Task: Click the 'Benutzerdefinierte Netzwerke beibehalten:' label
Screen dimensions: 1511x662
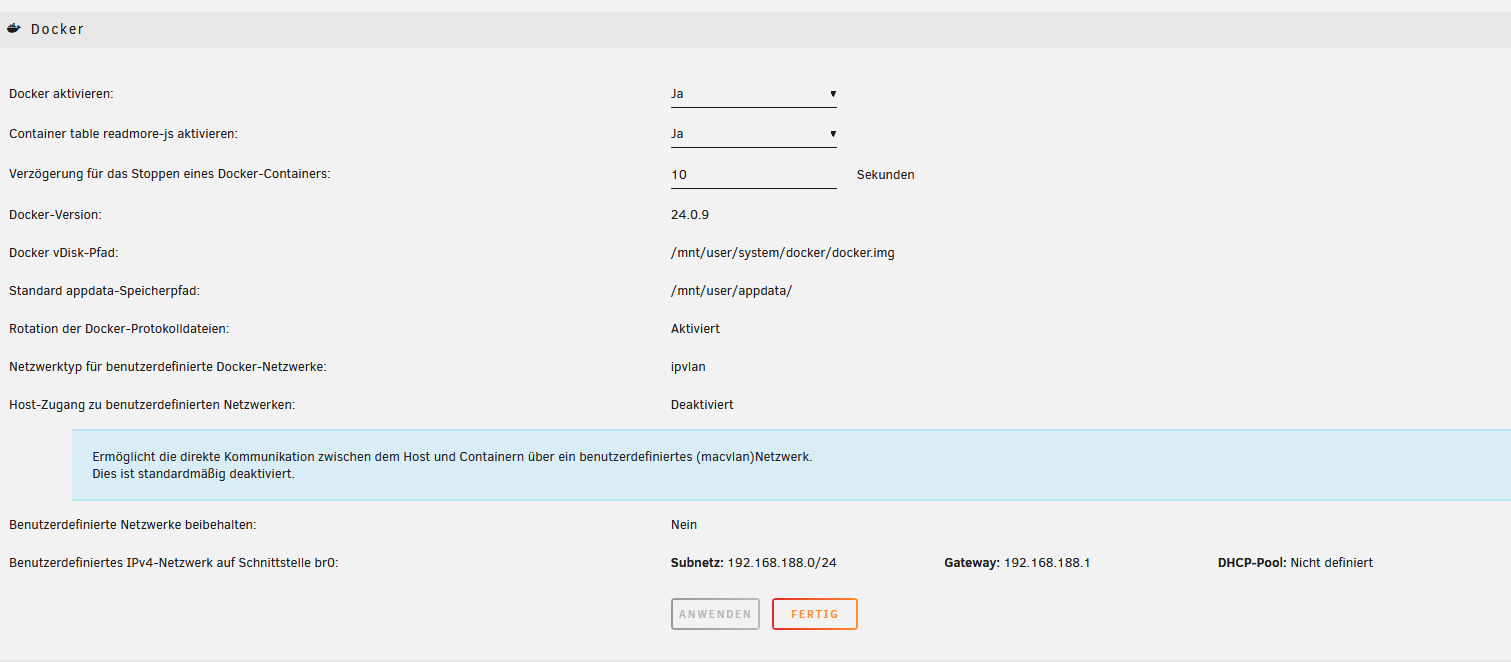Action: click(133, 524)
